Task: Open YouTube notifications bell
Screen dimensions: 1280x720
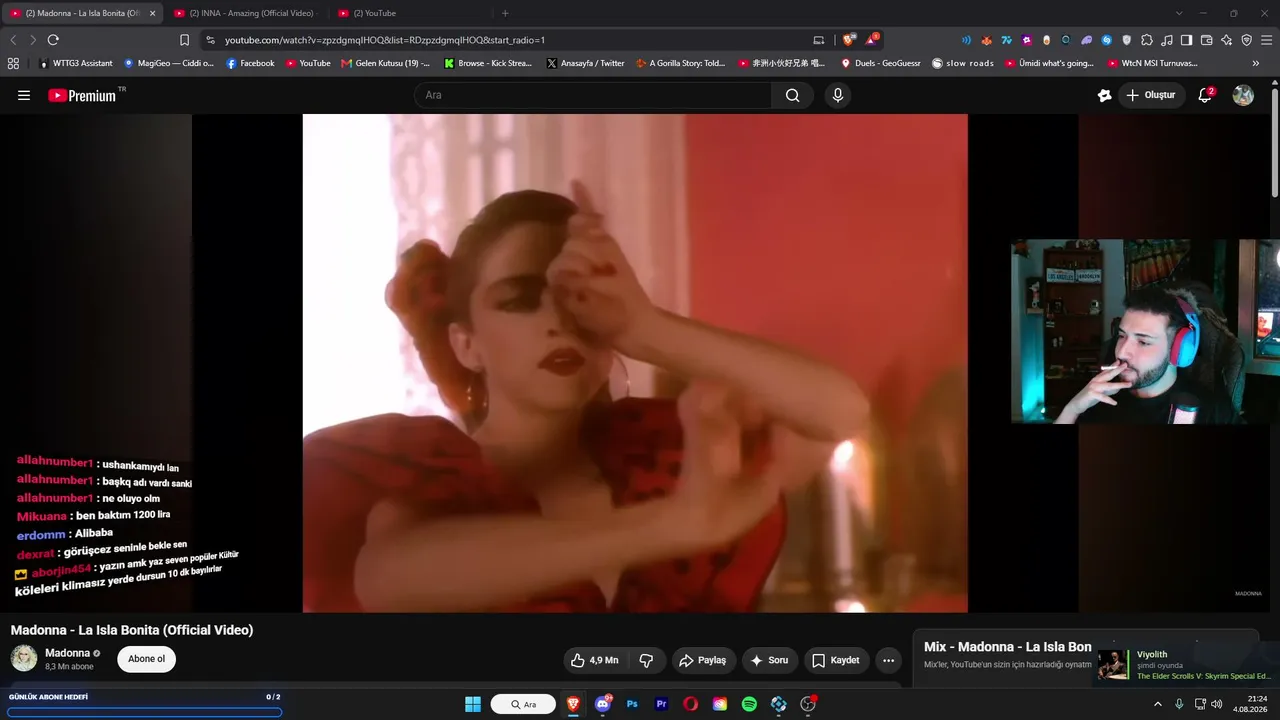Action: [1206, 95]
